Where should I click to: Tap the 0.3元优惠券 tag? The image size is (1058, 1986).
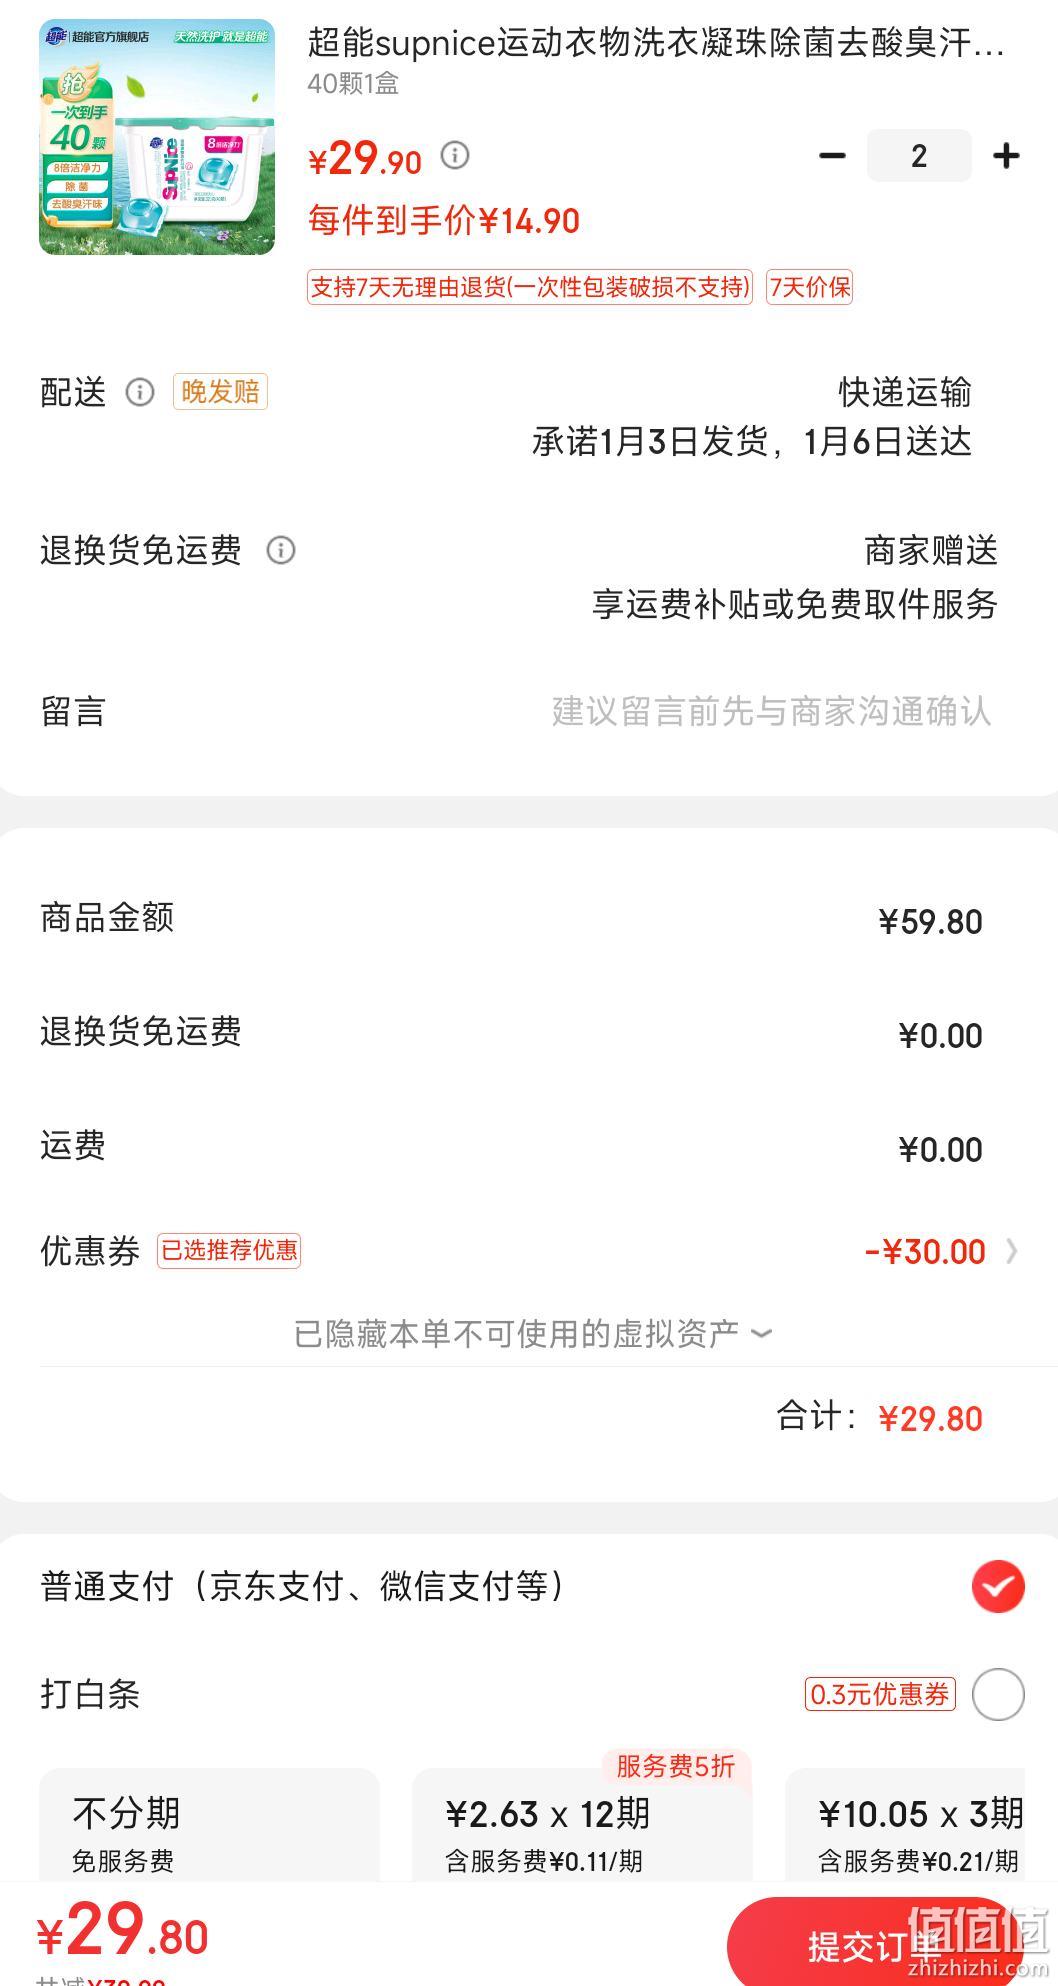pos(880,1694)
